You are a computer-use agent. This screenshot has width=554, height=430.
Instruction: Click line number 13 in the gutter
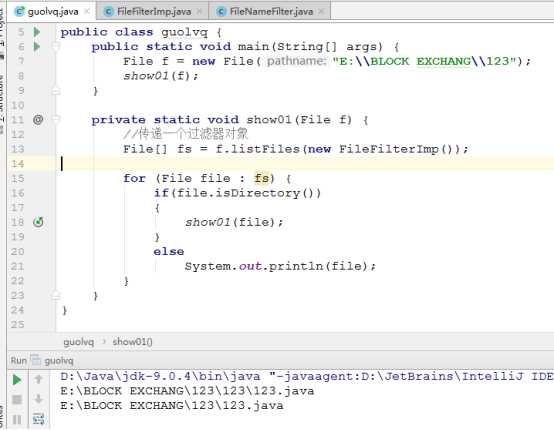coord(17,149)
